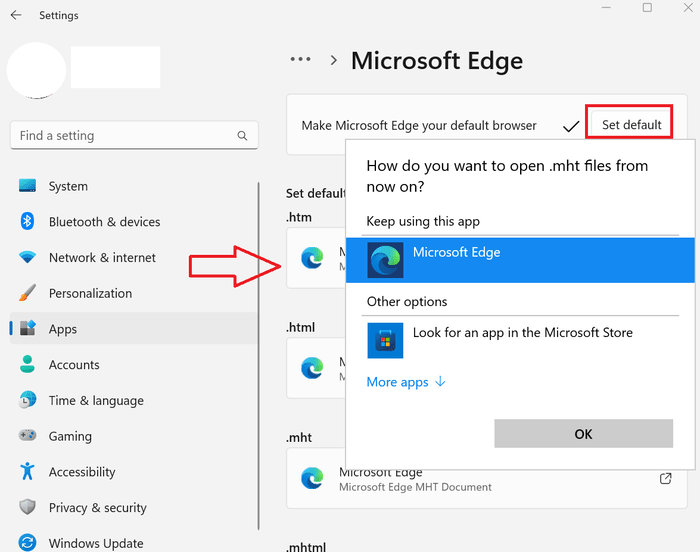
Task: Click the Set default button
Action: [x=631, y=125]
